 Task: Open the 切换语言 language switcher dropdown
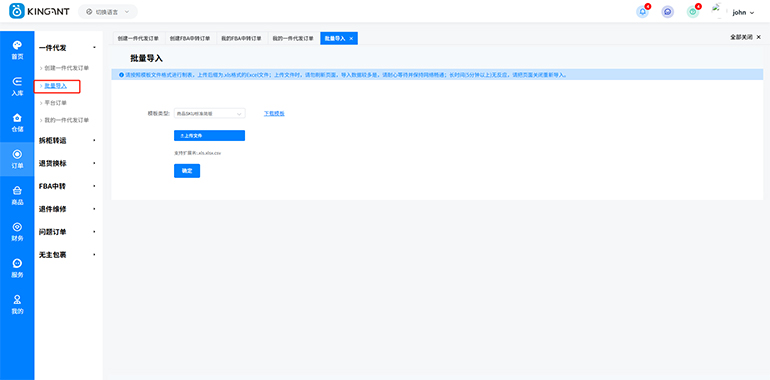pos(108,12)
